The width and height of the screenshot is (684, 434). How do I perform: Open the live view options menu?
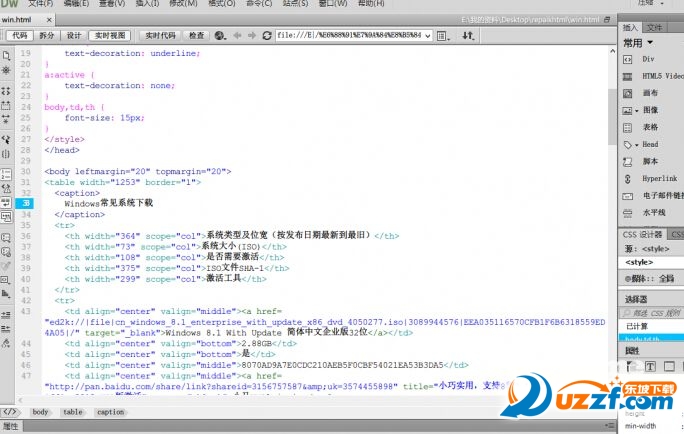(x=443, y=36)
